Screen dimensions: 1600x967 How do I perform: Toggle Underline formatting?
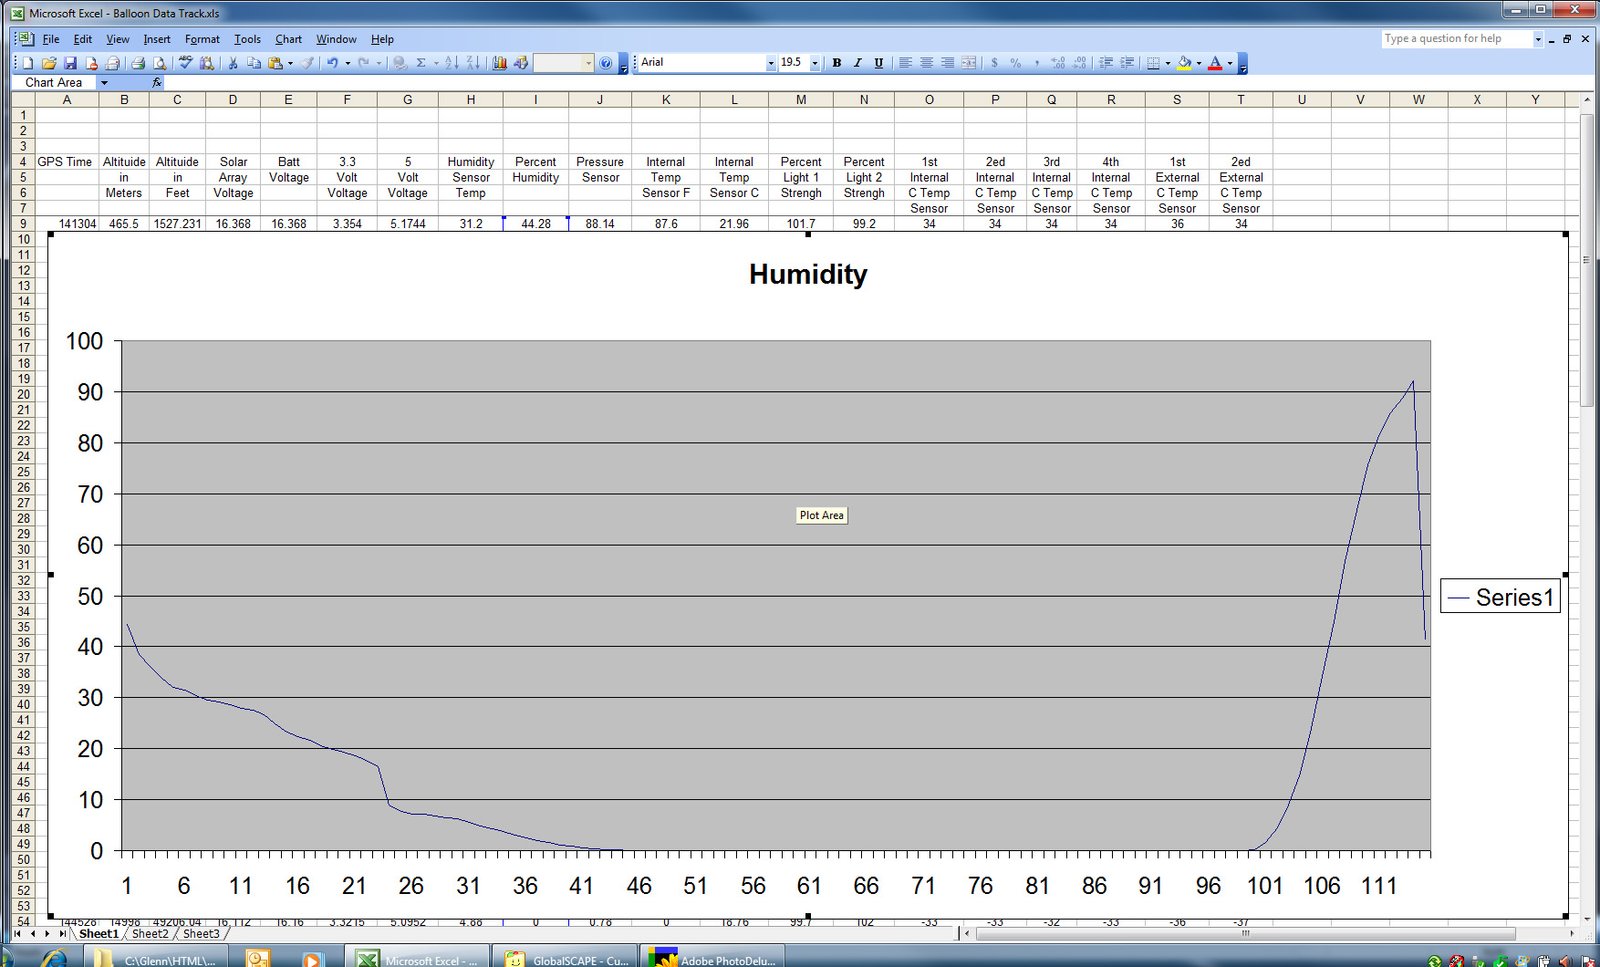pos(879,63)
